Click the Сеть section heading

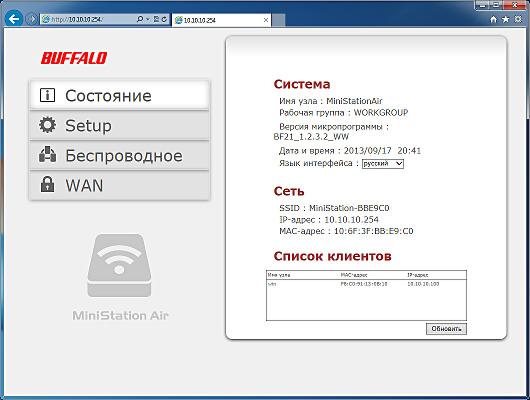coord(289,191)
